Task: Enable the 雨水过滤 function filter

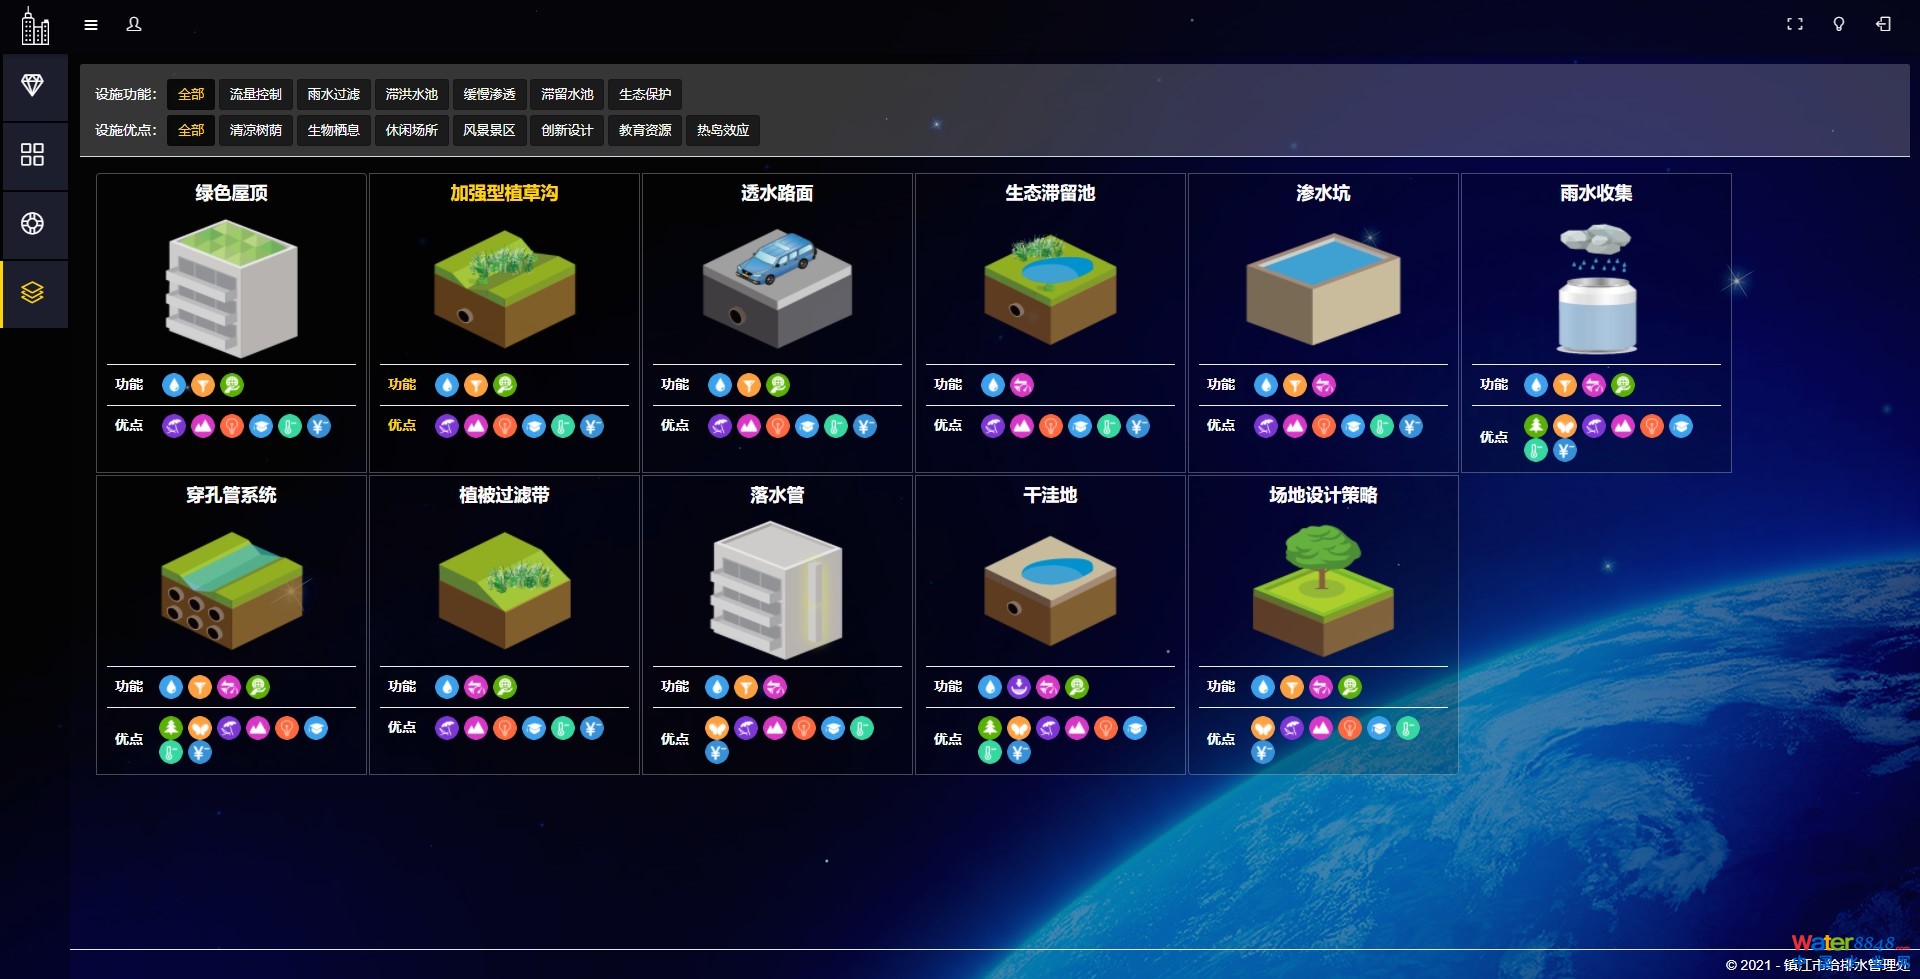Action: 334,94
